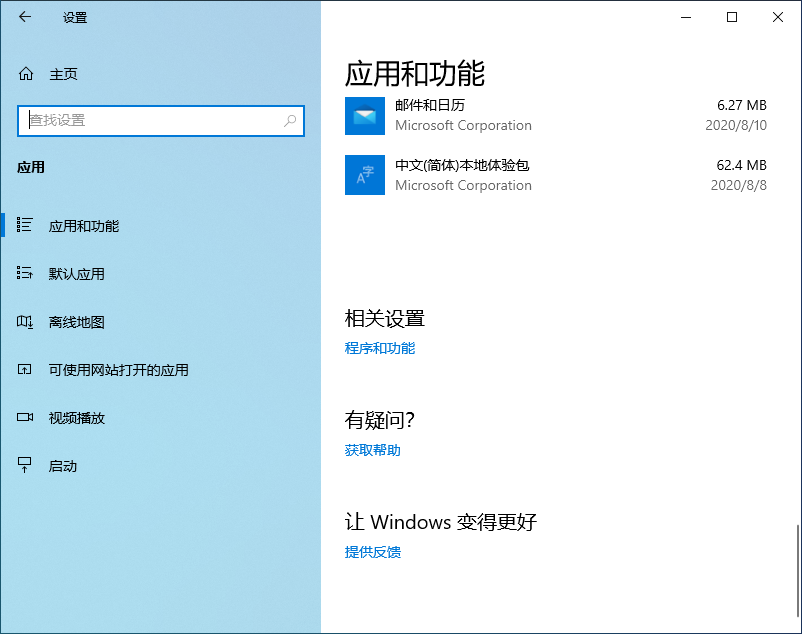Close the Settings window
802x634 pixels.
tap(777, 17)
